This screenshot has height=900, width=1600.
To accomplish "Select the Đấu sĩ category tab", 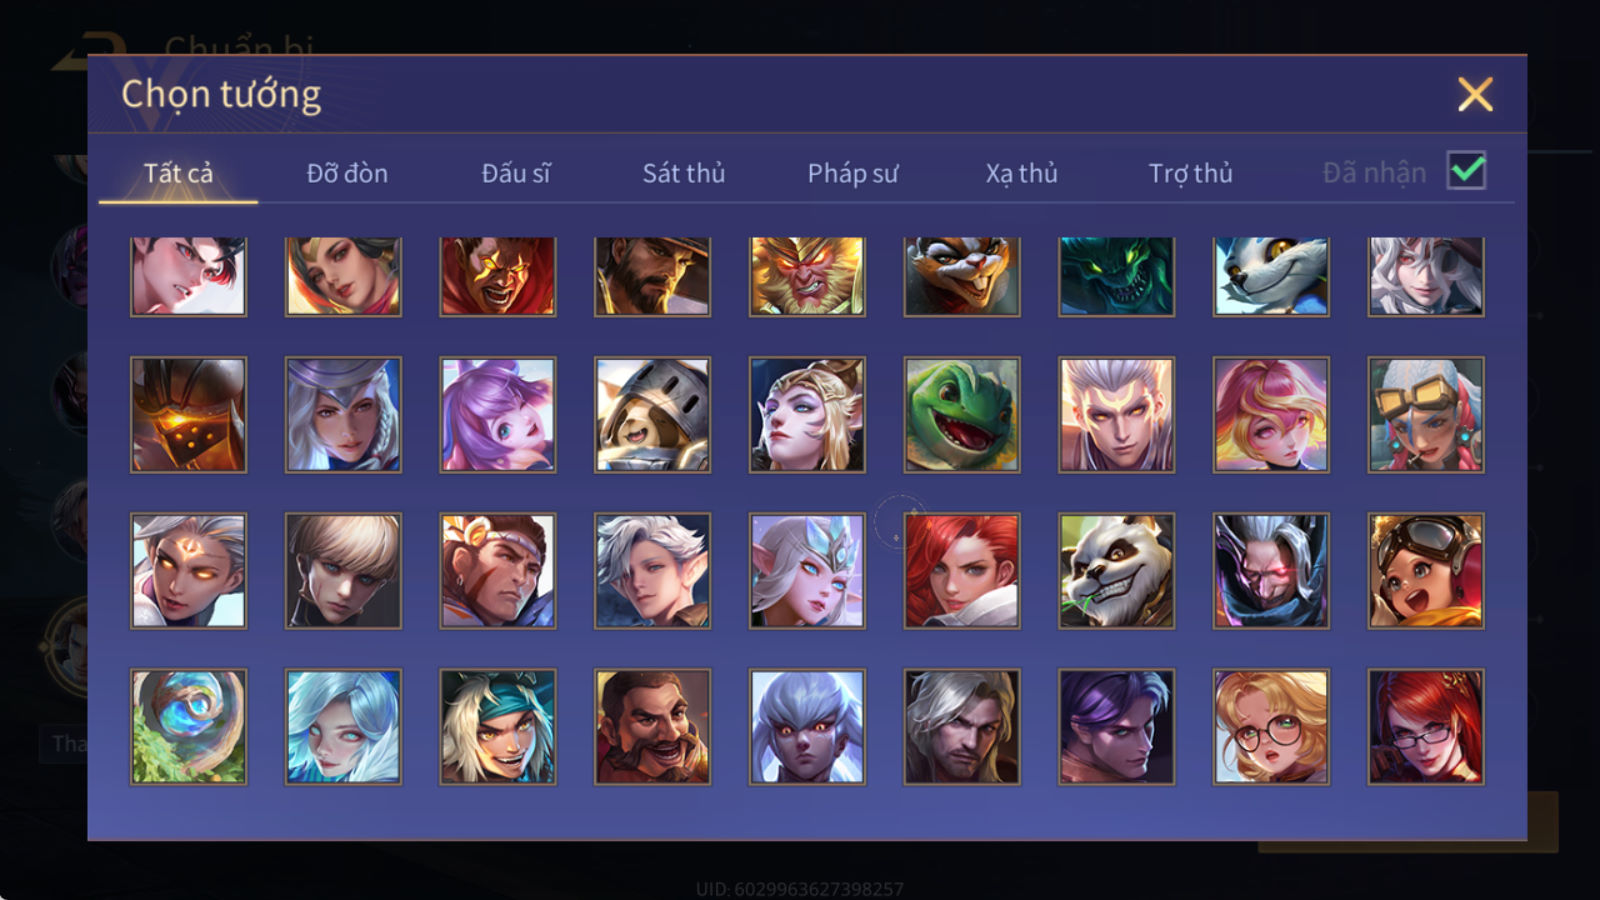I will coord(516,173).
